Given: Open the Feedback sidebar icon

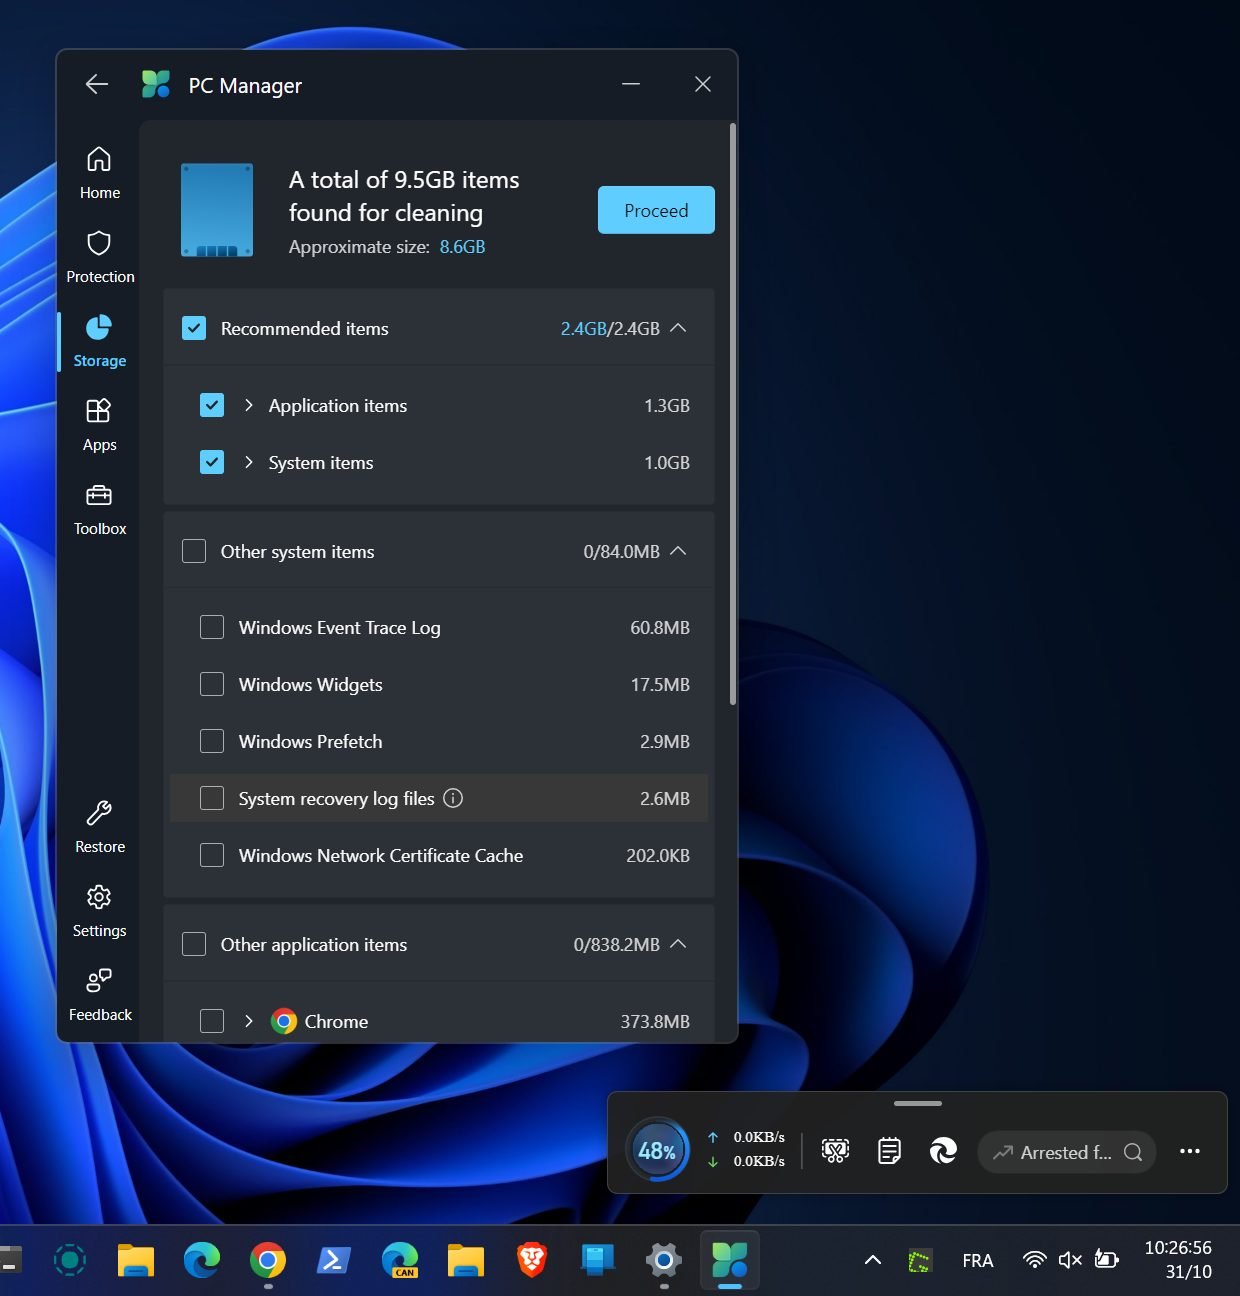Looking at the screenshot, I should [x=99, y=994].
